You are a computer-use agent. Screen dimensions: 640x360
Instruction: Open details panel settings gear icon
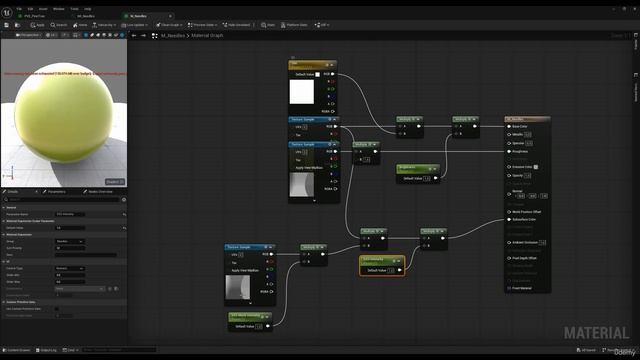tap(124, 200)
